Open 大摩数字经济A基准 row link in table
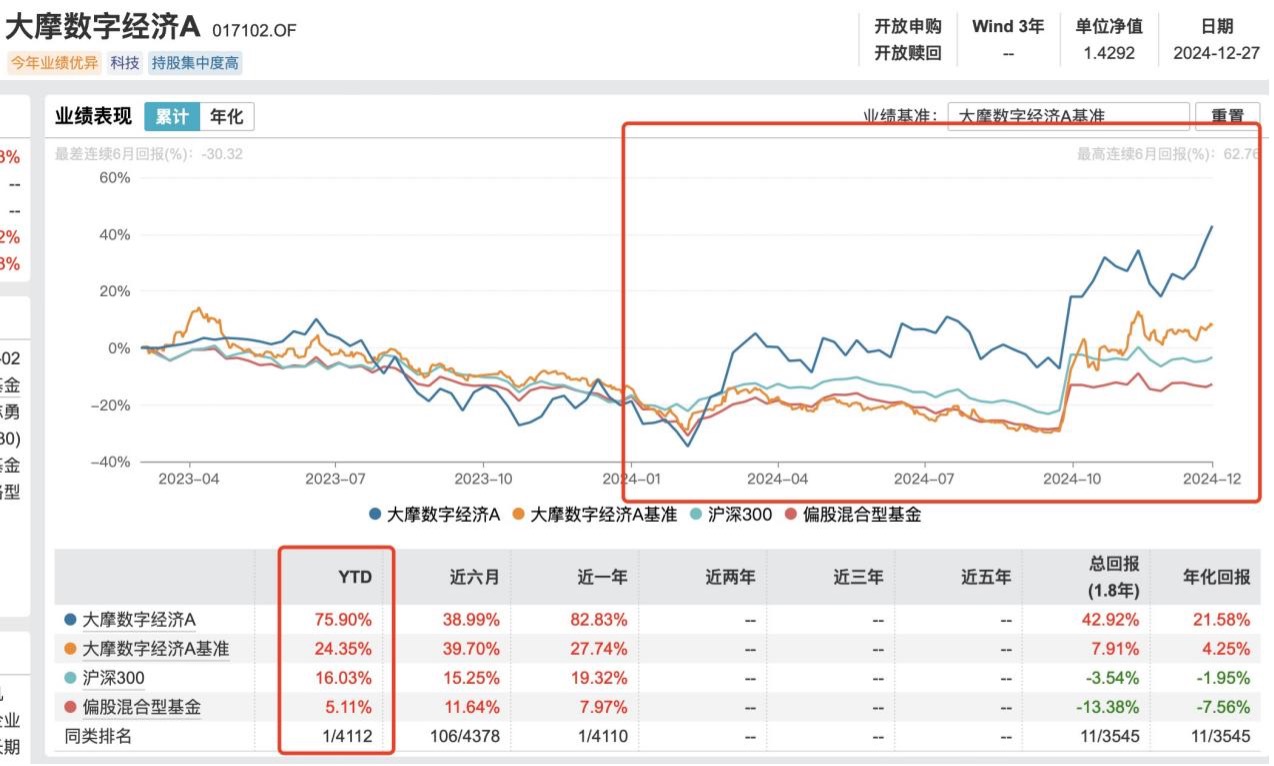 (x=156, y=648)
